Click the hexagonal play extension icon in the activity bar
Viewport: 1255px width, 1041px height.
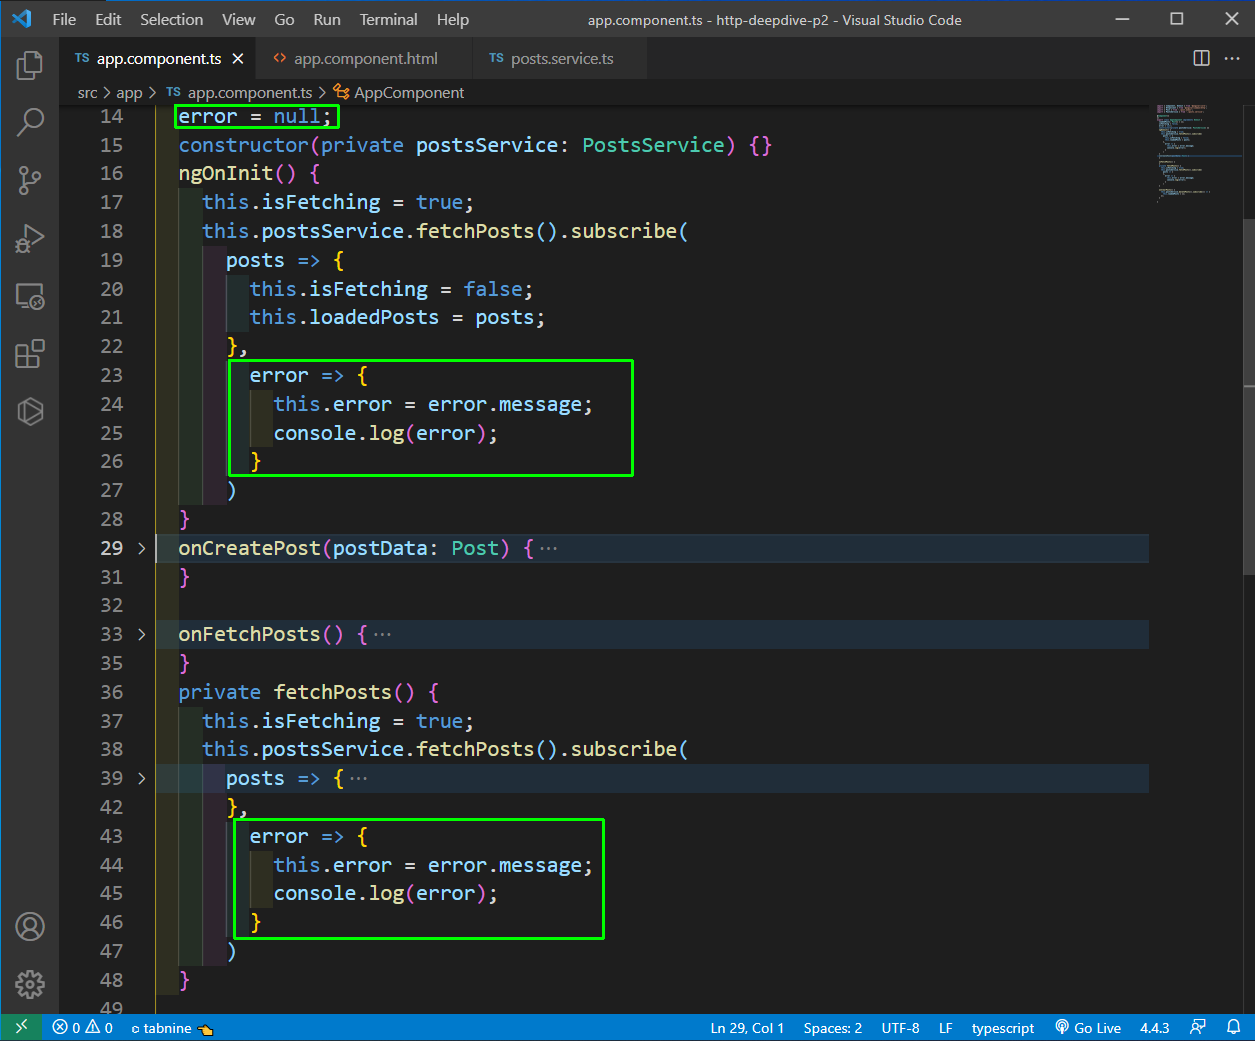(x=30, y=411)
